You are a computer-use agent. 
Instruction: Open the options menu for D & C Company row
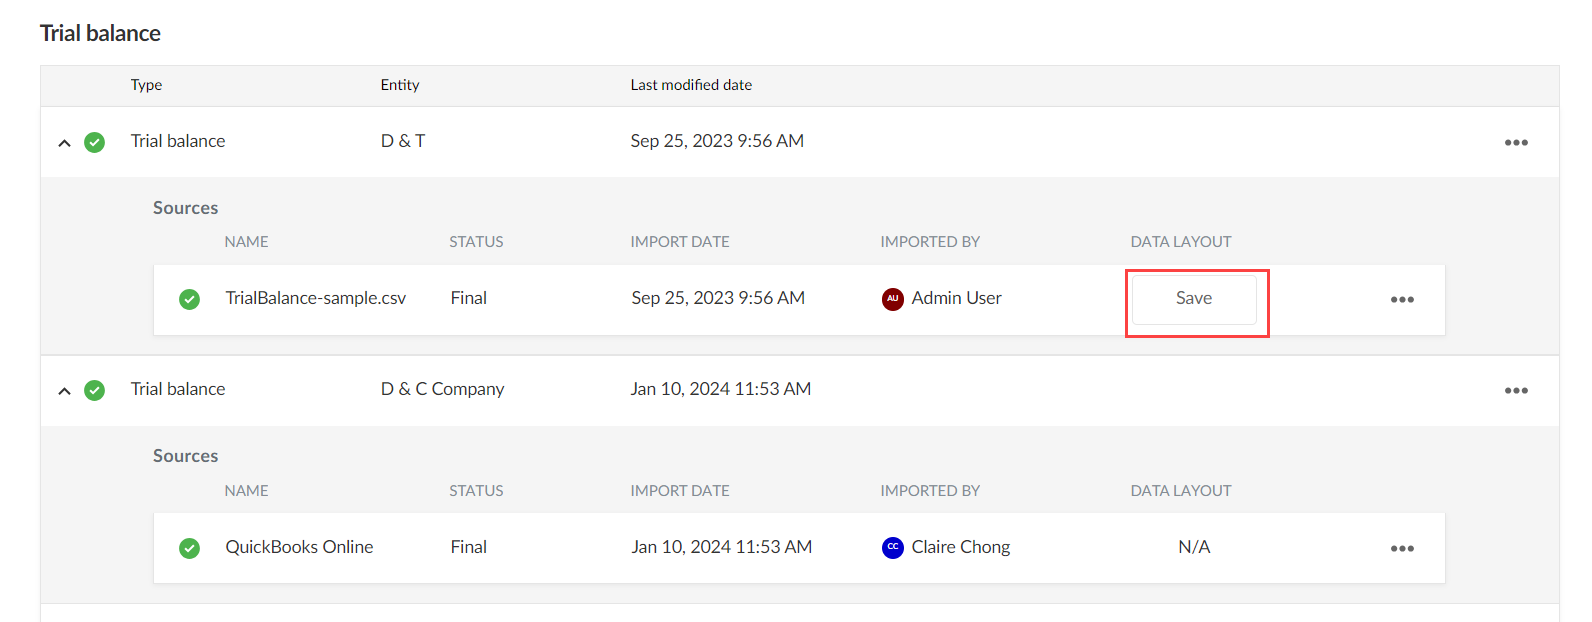(1516, 390)
